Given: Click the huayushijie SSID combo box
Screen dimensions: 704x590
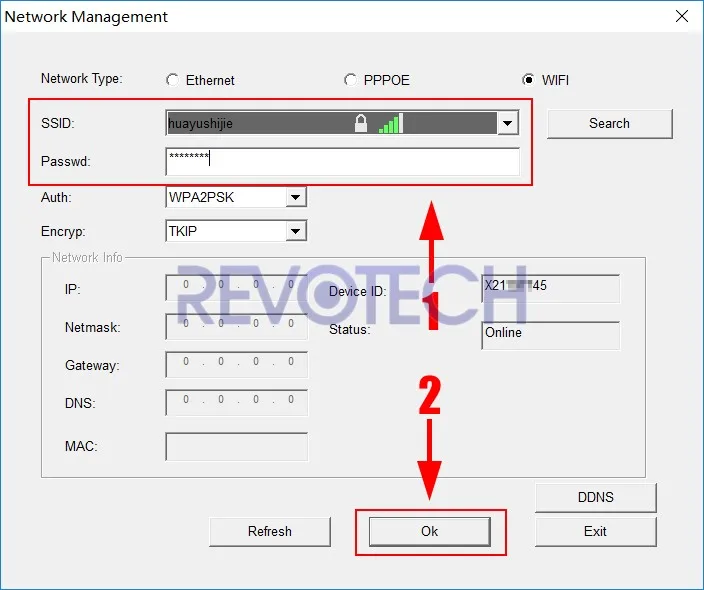Looking at the screenshot, I should 342,123.
